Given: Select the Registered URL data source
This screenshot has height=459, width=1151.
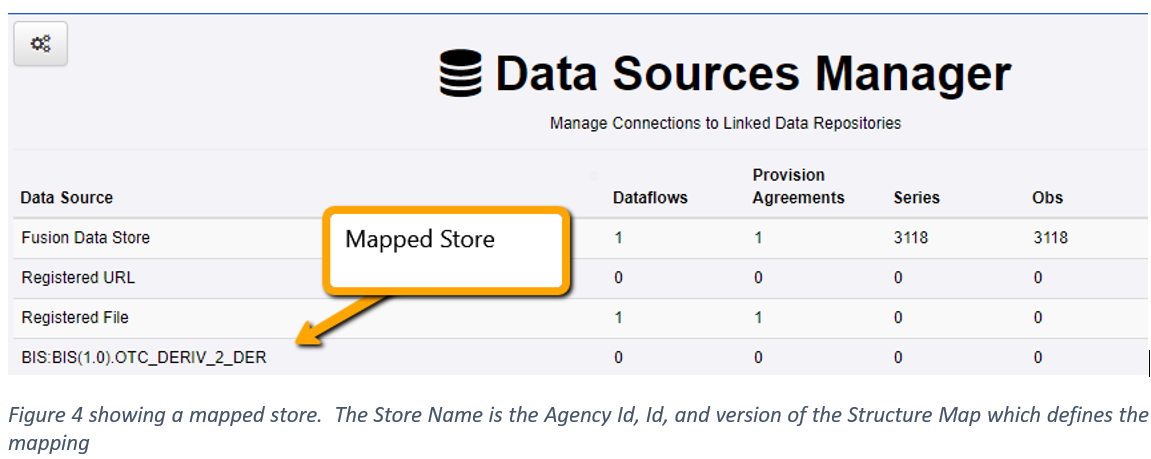Looking at the screenshot, I should tap(78, 278).
